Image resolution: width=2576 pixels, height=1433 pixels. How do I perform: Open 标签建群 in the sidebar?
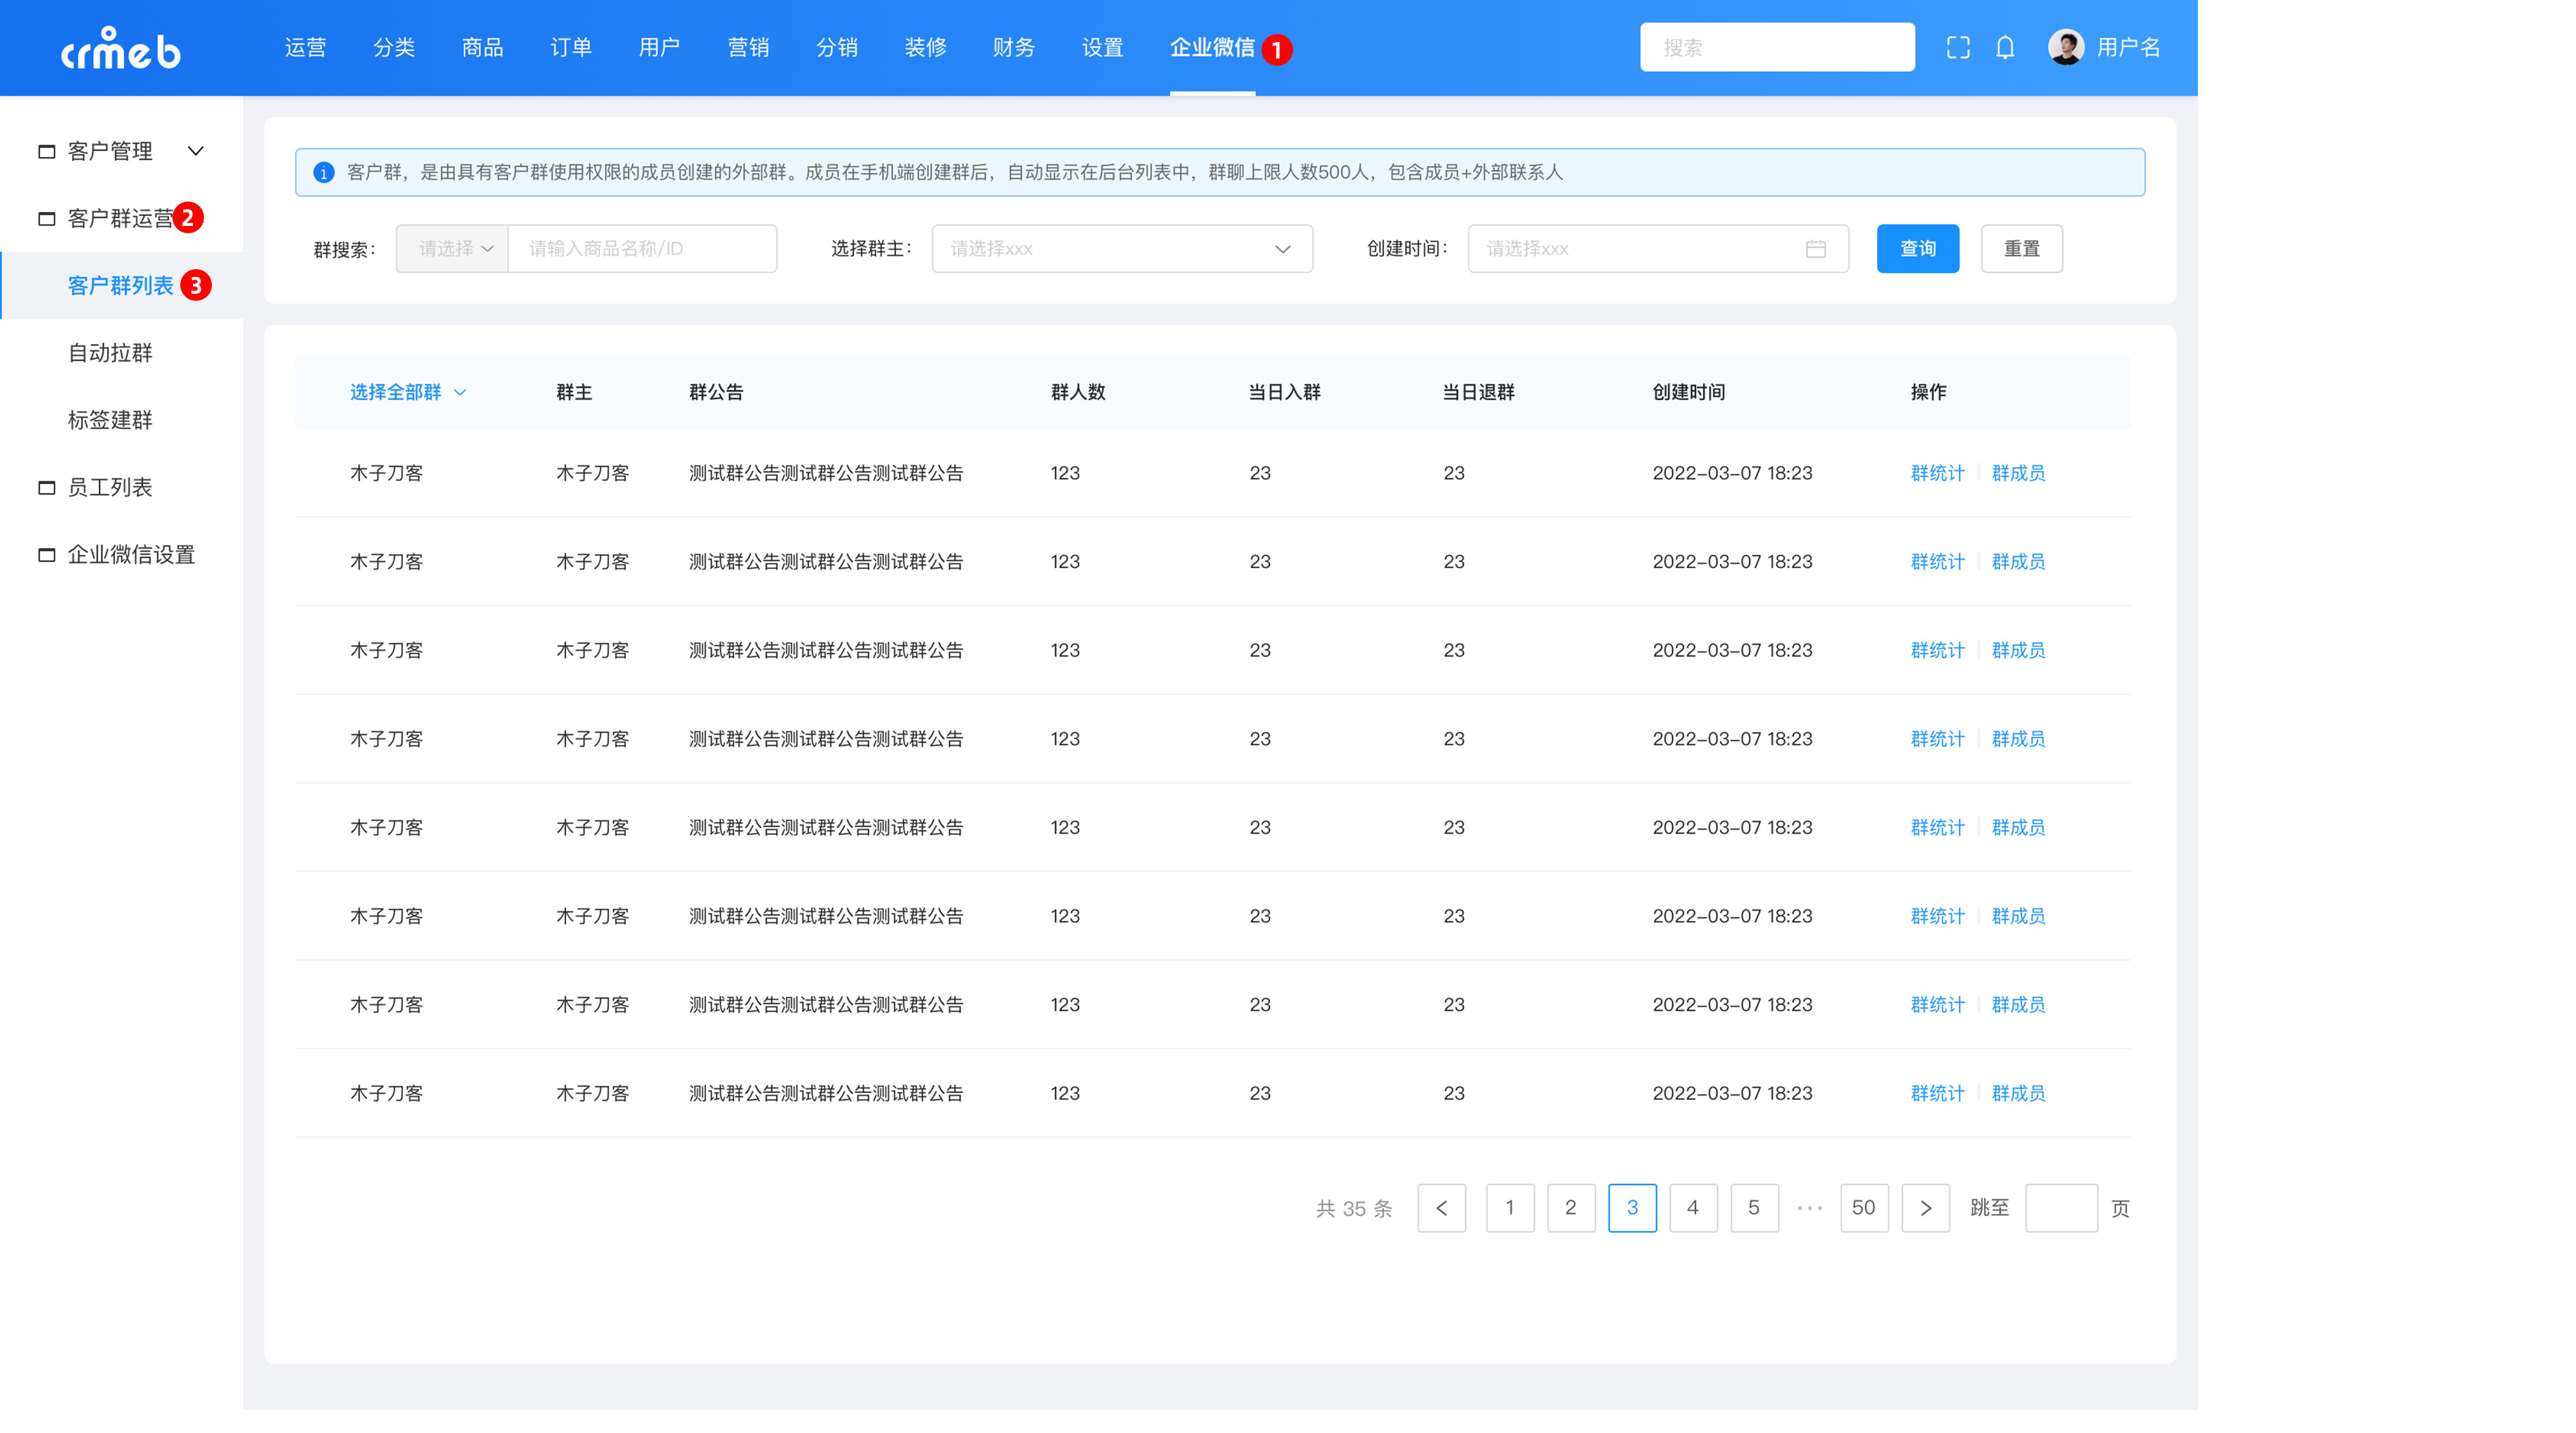(x=110, y=419)
